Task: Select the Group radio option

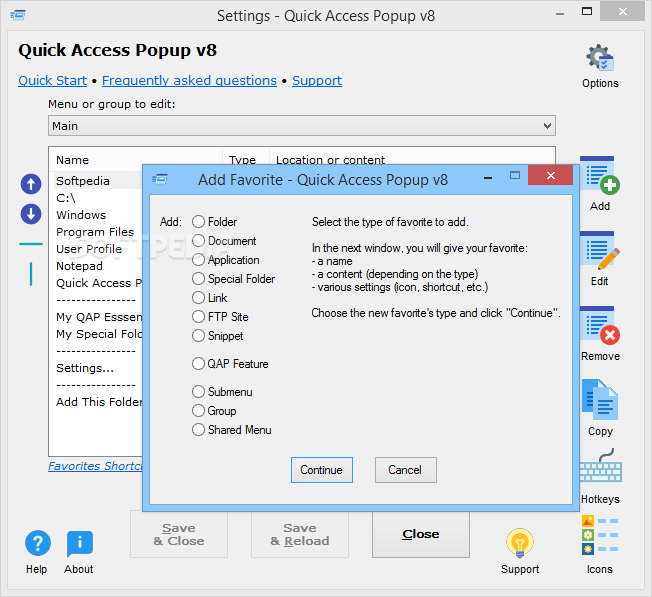Action: tap(198, 411)
